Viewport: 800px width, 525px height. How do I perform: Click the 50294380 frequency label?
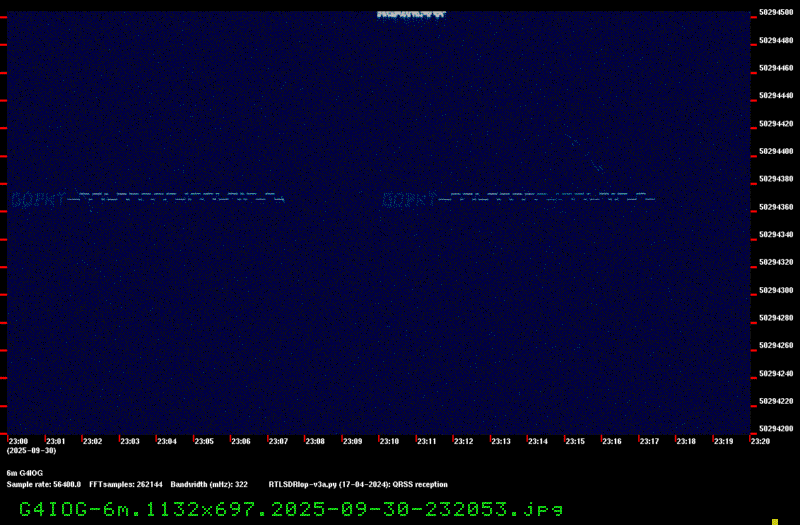776,179
